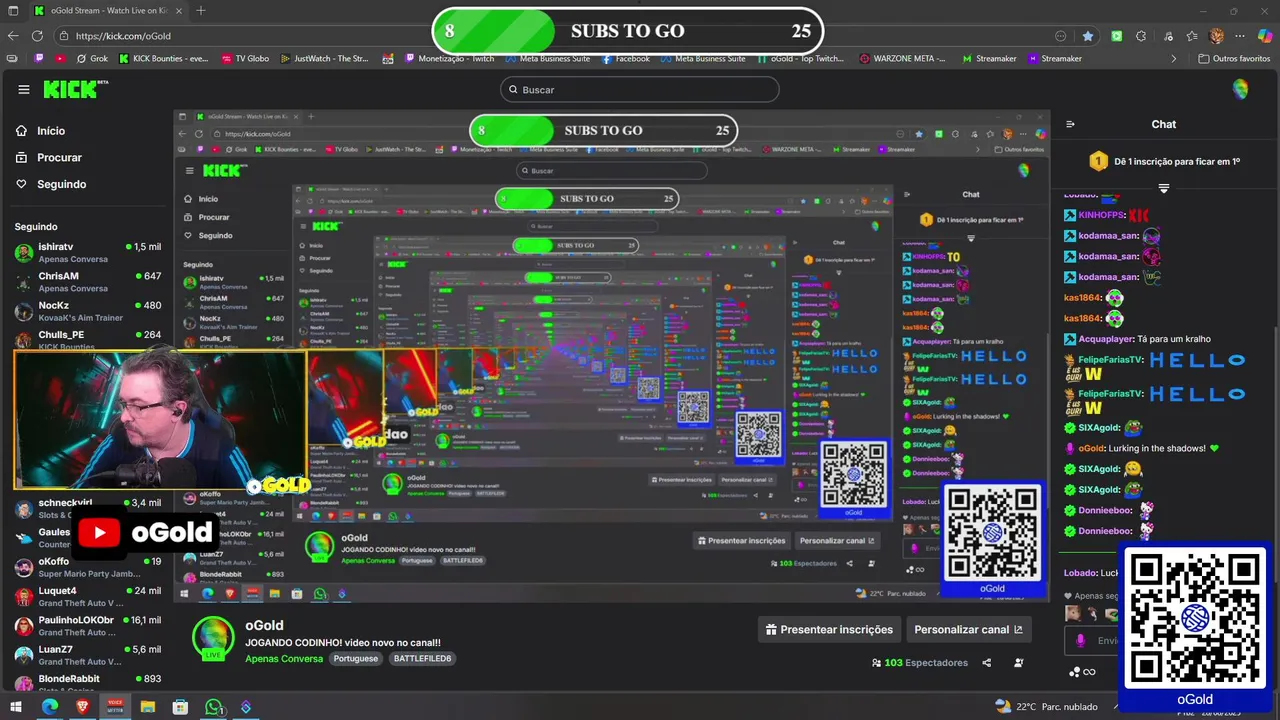Click the user report icon beside share

click(x=1019, y=662)
